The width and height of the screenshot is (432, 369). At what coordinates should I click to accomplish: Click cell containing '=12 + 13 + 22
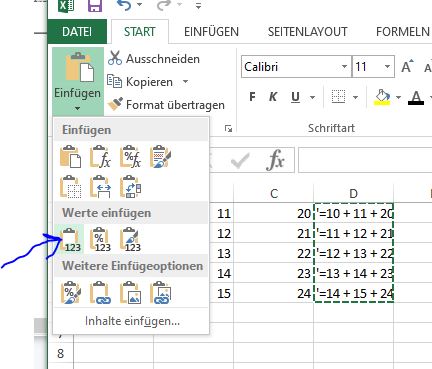click(354, 253)
